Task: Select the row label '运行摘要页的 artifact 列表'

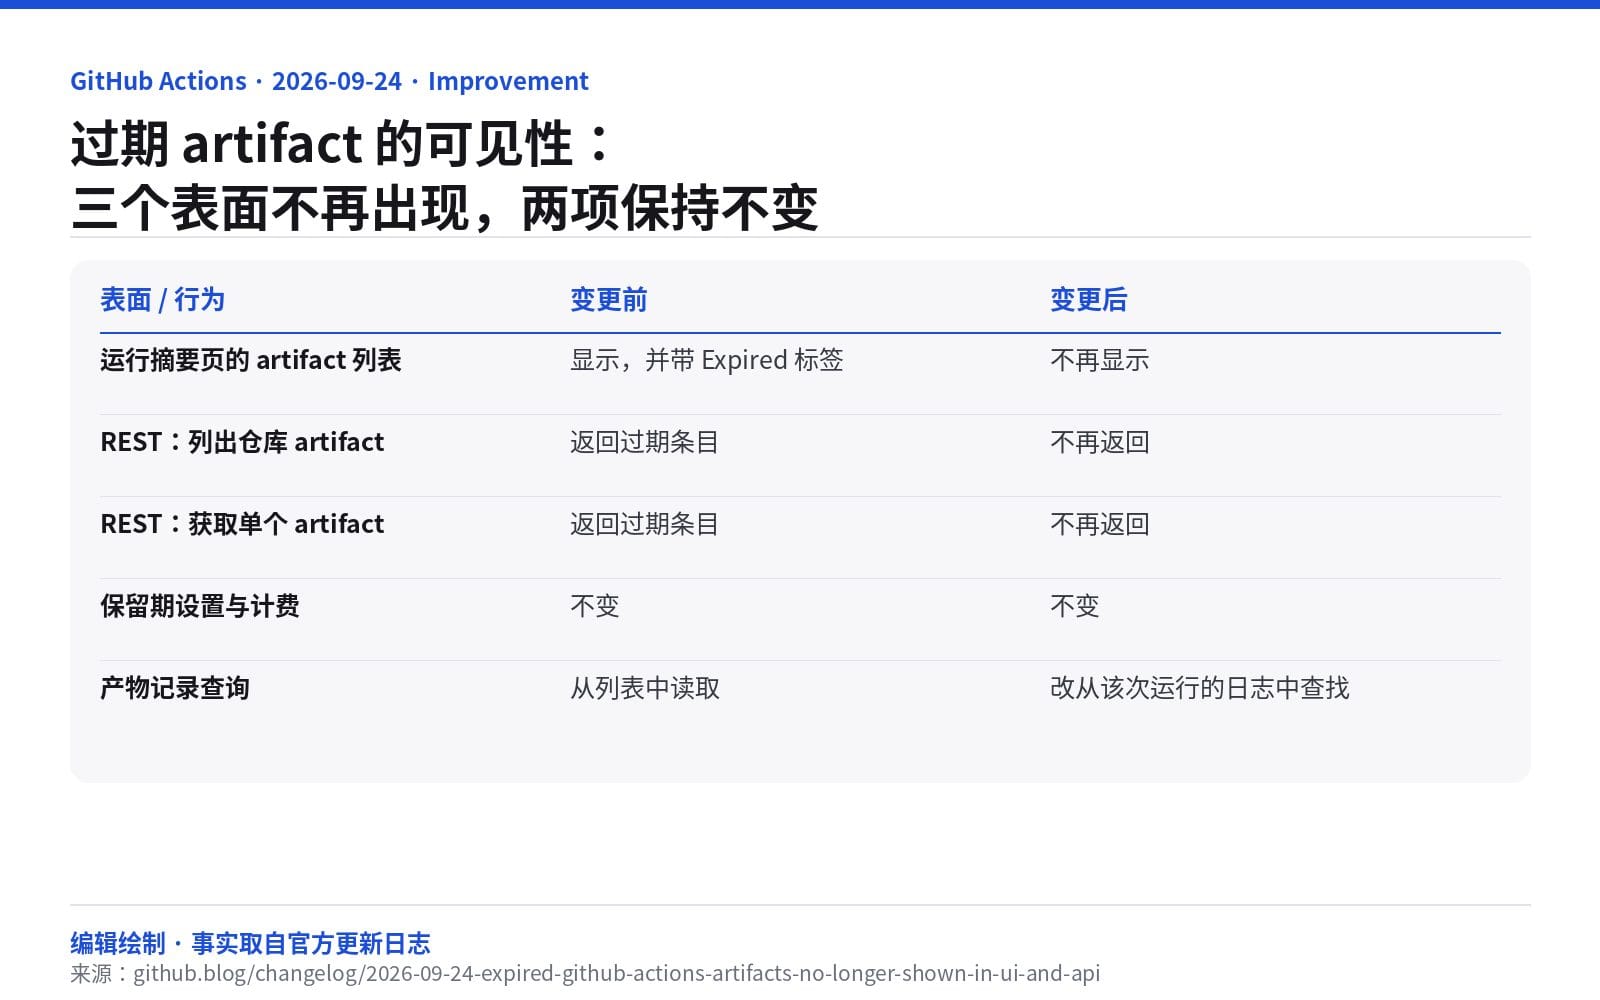Action: click(x=251, y=360)
